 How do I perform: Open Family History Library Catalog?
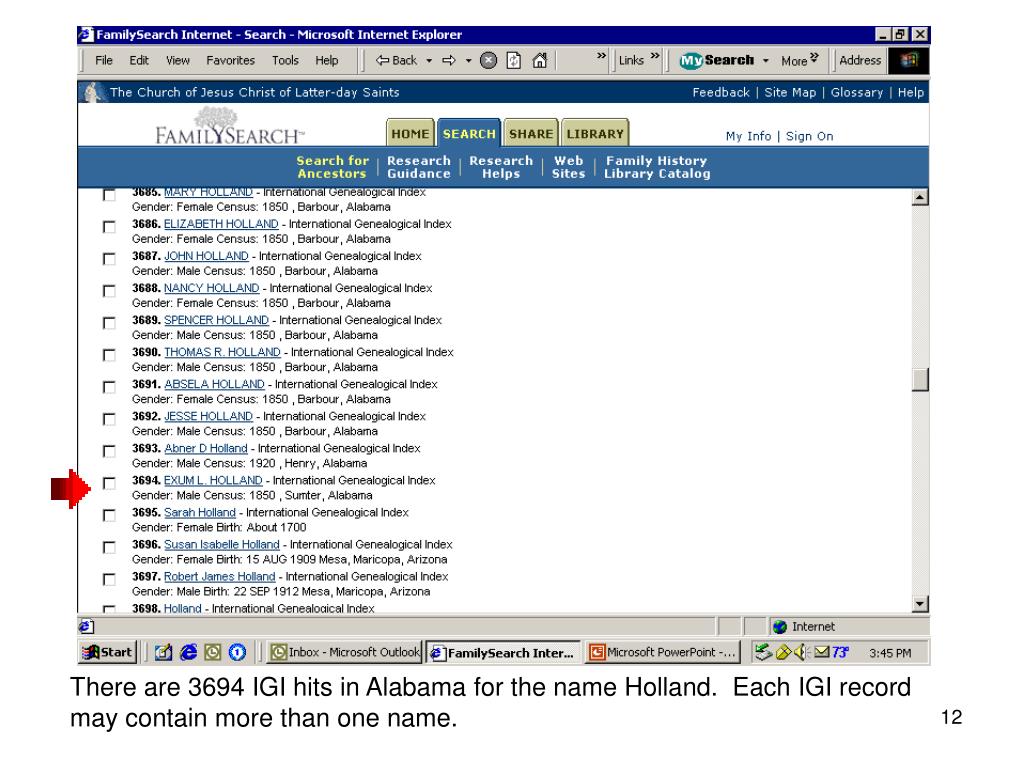point(656,167)
